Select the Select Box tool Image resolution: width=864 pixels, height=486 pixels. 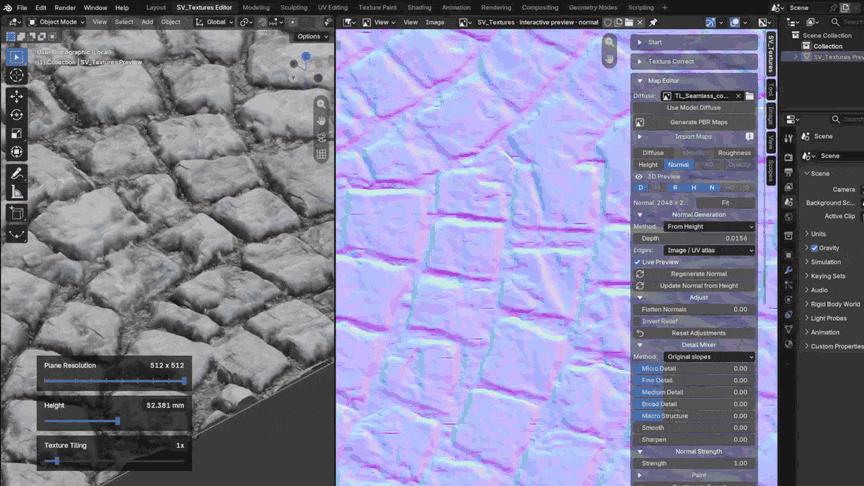pyautogui.click(x=17, y=57)
